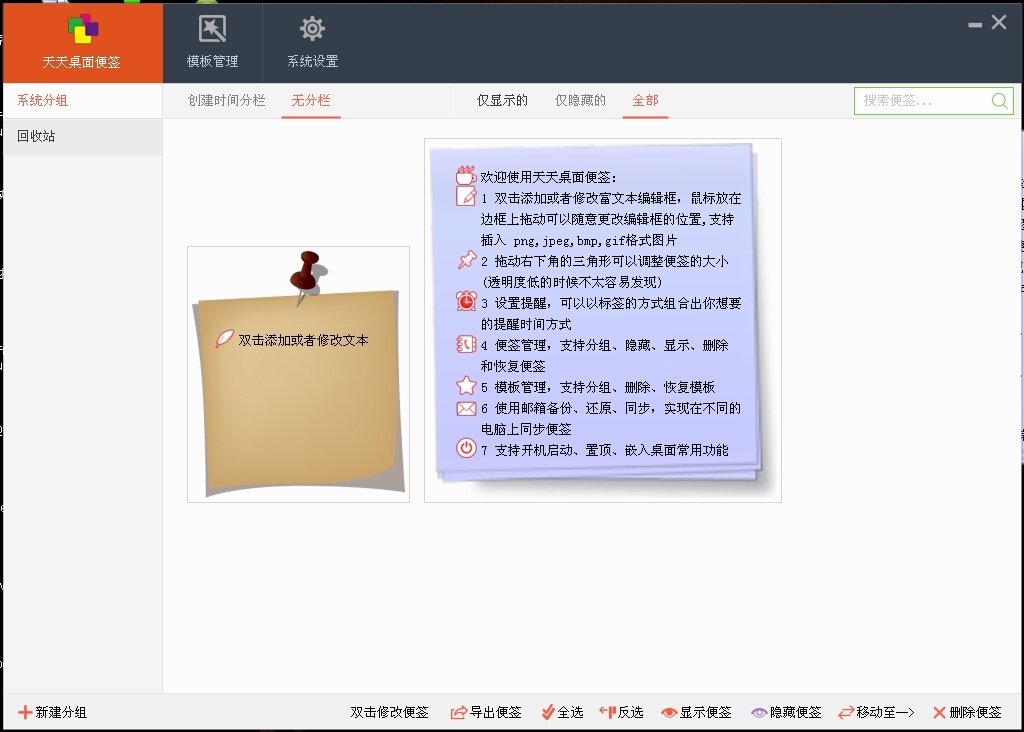Hide selected notes with 隐藏便签
The height and width of the screenshot is (732, 1024).
click(786, 712)
